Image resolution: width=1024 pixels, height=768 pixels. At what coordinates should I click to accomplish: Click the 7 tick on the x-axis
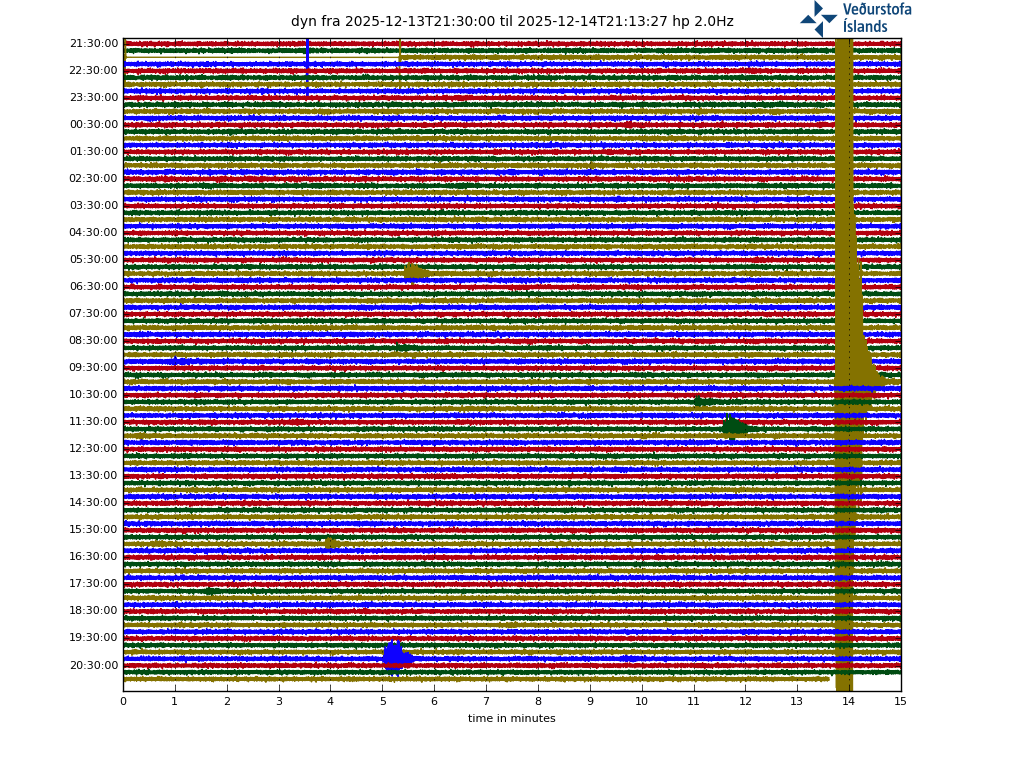click(x=486, y=702)
